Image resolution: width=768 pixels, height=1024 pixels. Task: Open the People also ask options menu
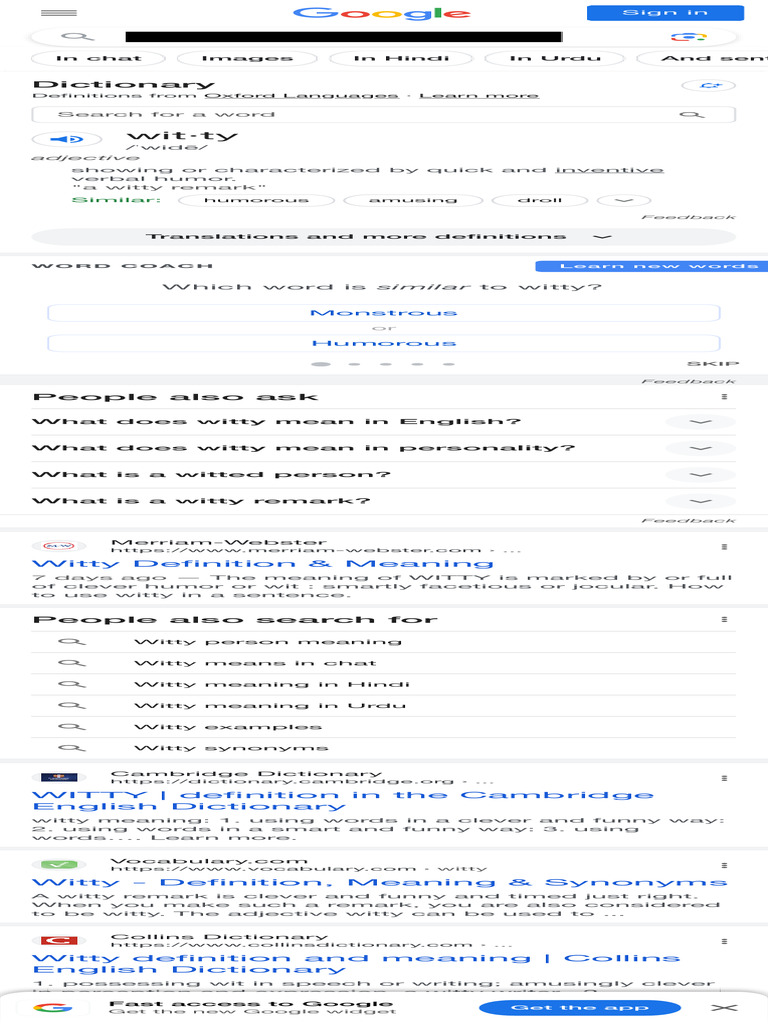[724, 396]
